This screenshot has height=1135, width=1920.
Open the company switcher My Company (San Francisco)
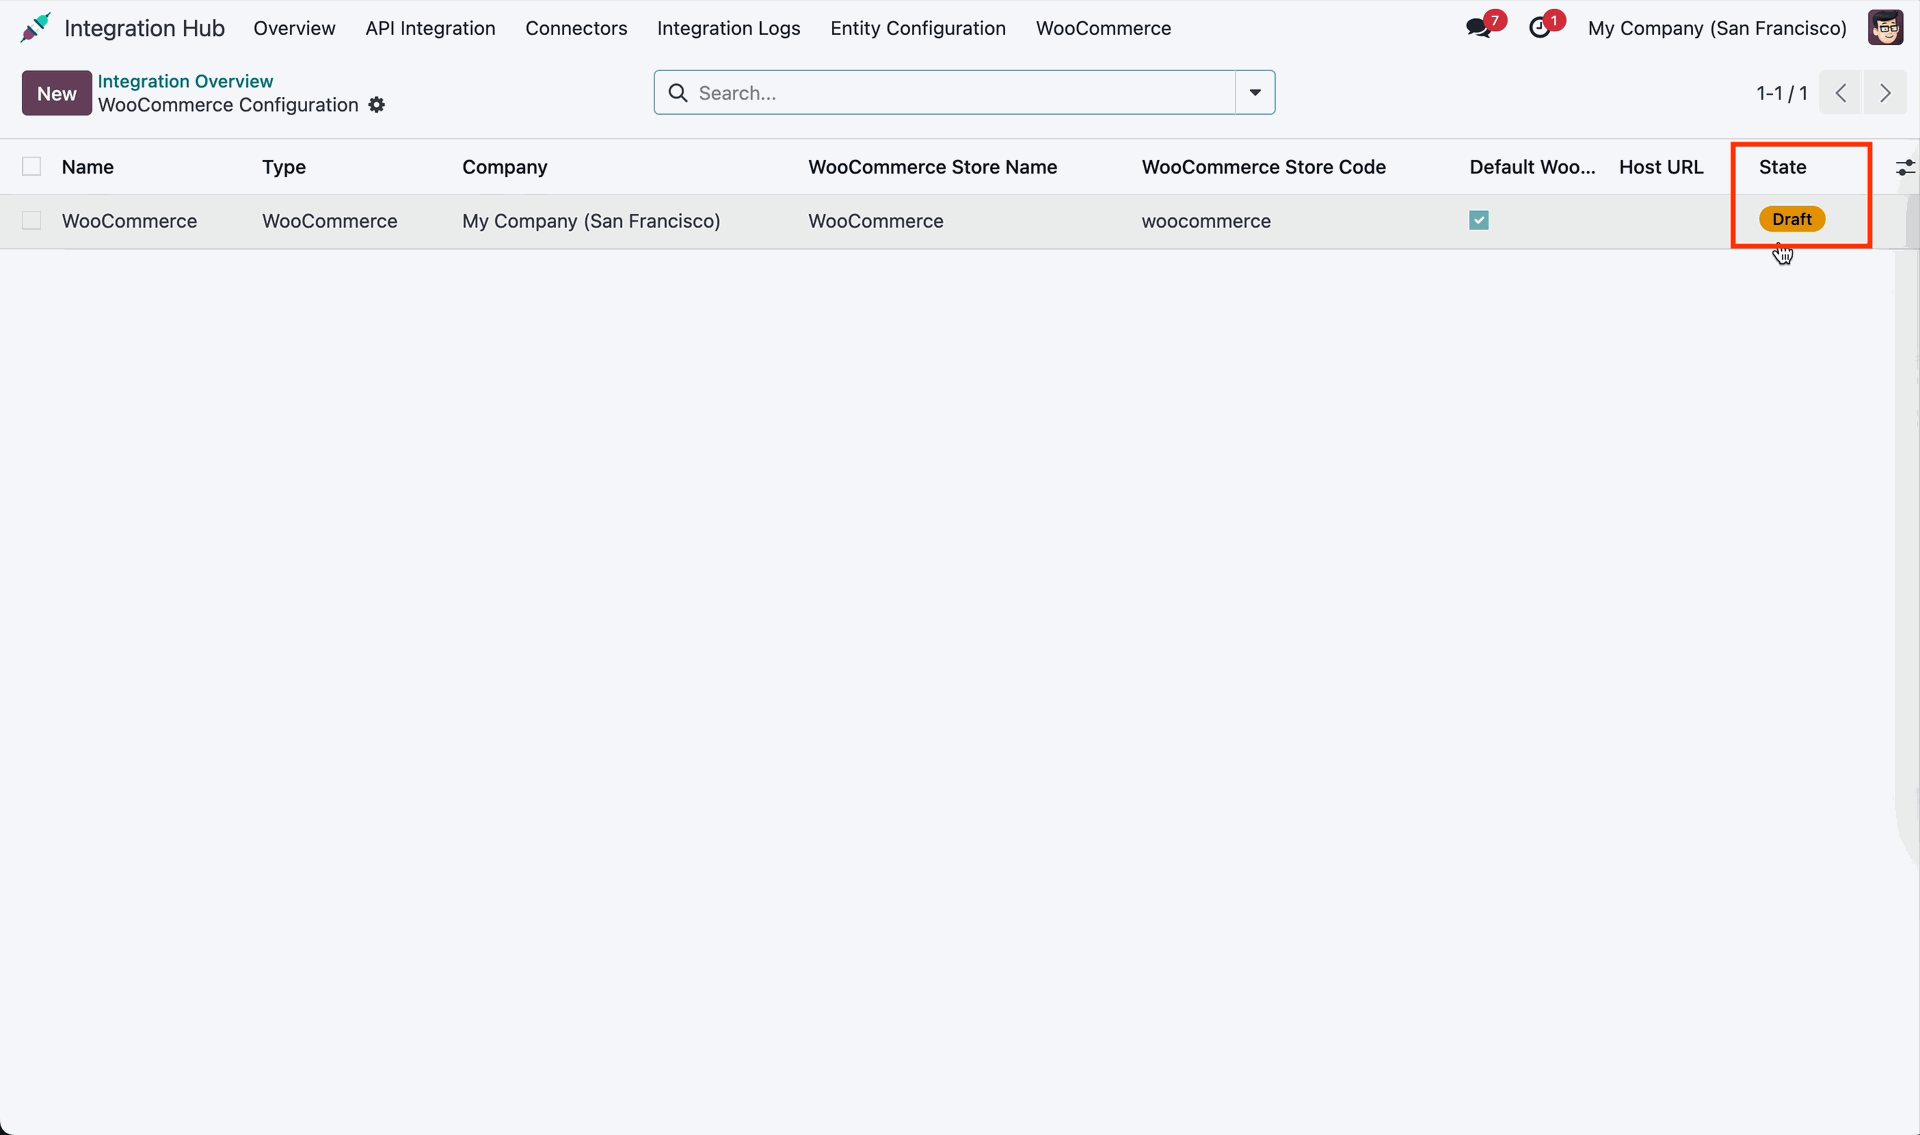(x=1717, y=28)
